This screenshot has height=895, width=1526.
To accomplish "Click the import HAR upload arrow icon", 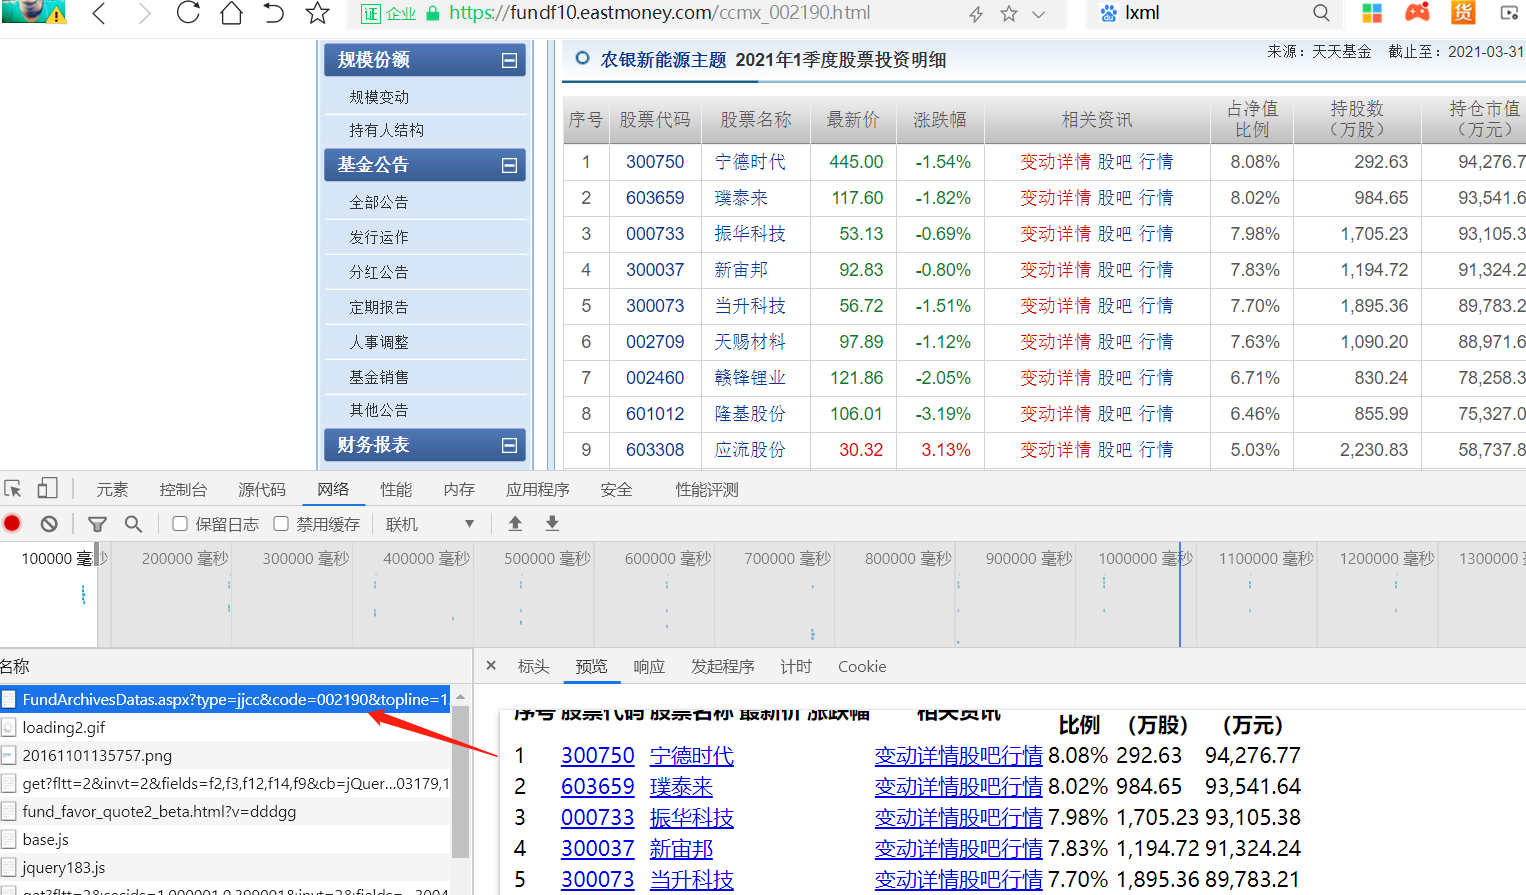I will [515, 523].
